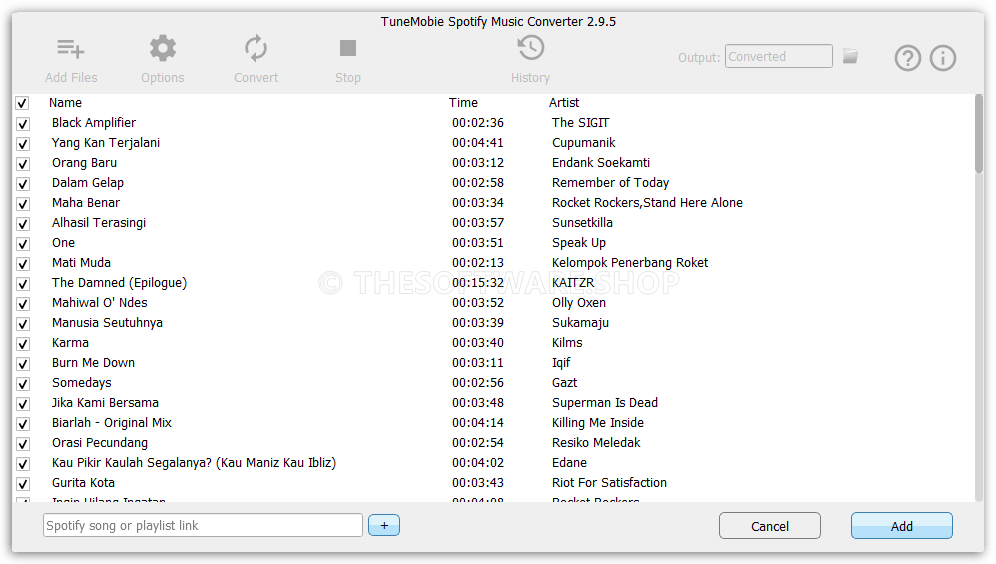
Task: Click artist Cupumanik
Action: tap(584, 142)
